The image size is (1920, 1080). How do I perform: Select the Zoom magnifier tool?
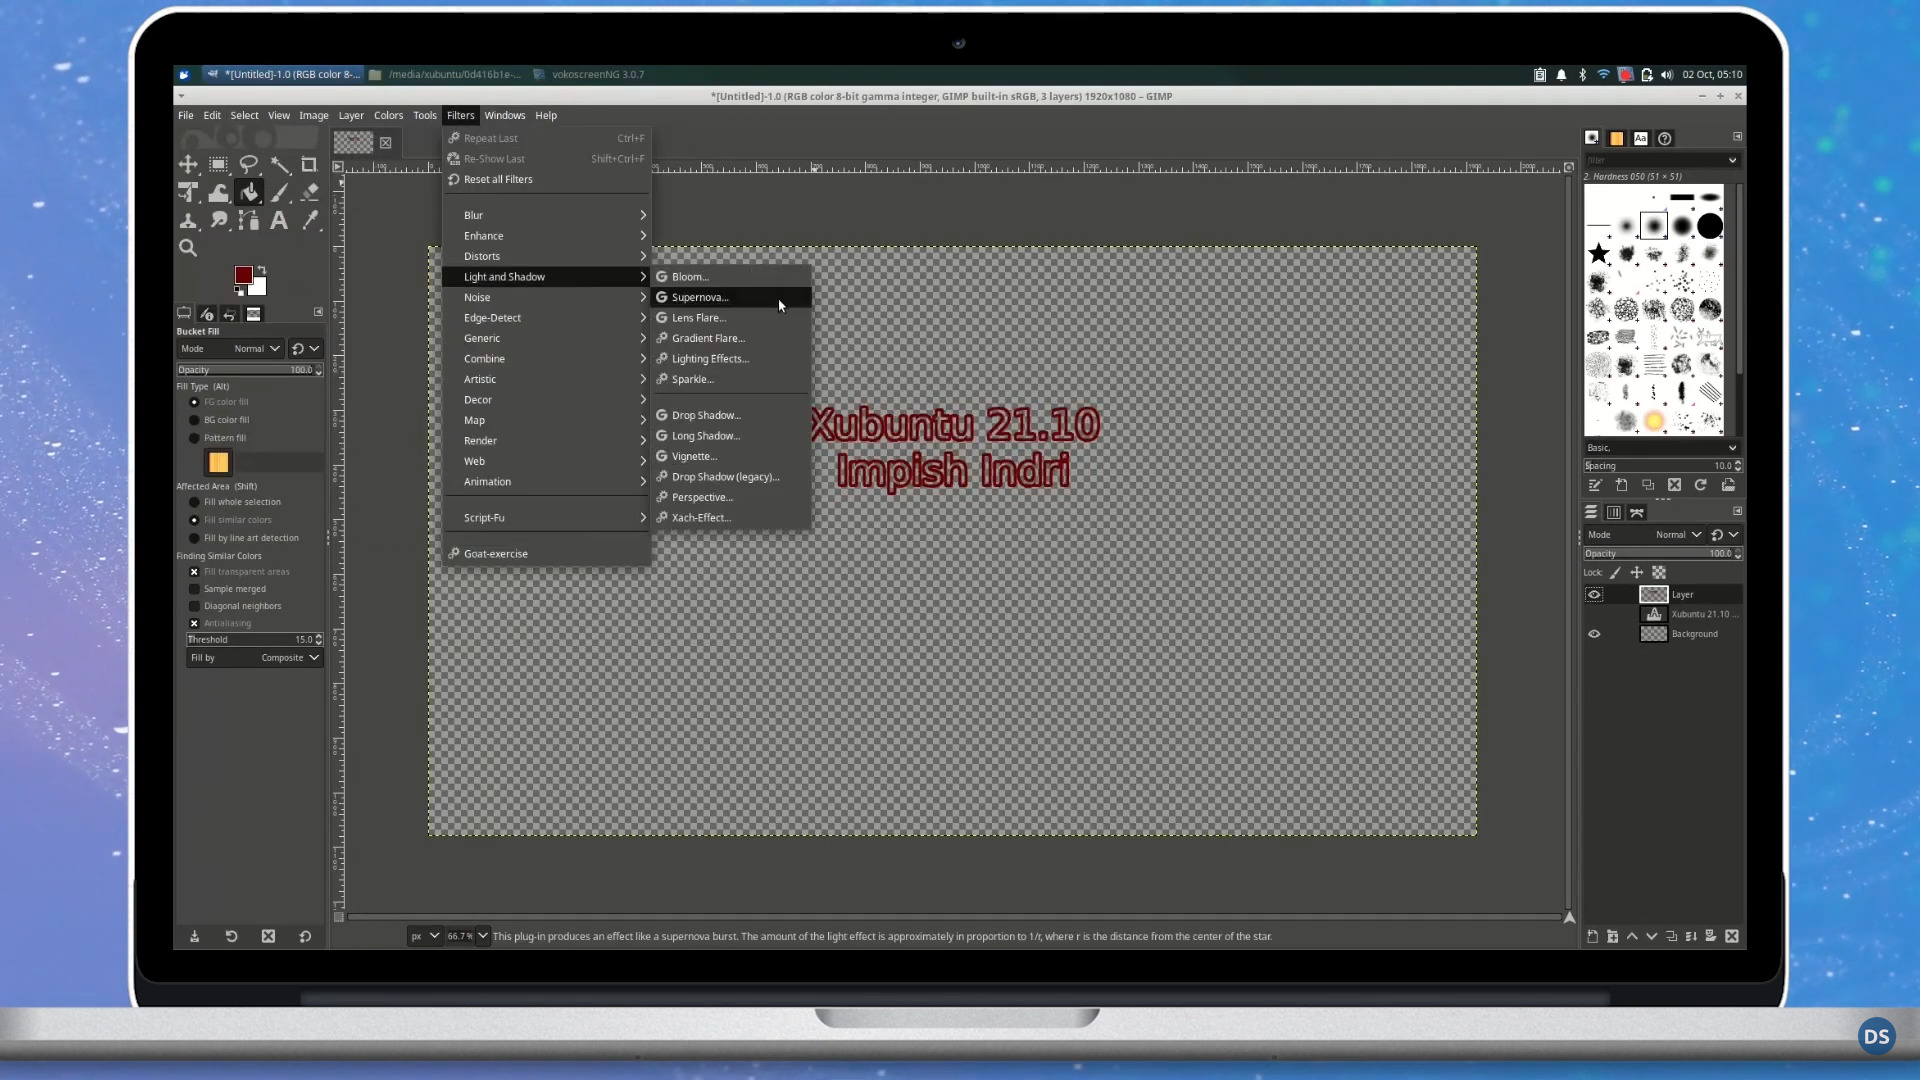coord(188,248)
